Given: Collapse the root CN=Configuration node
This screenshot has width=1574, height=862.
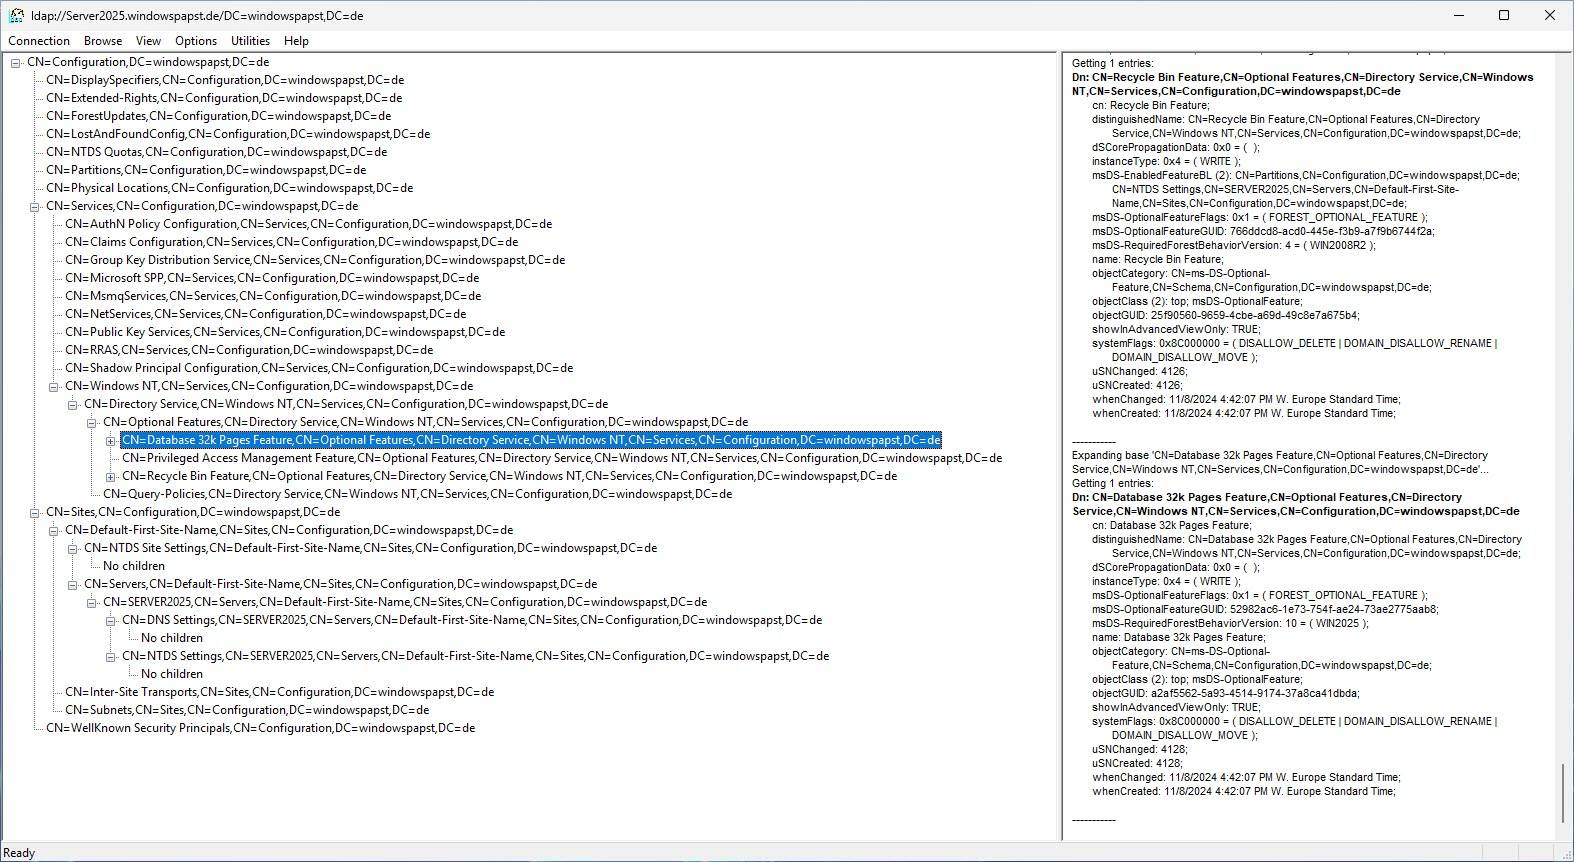Looking at the screenshot, I should point(16,63).
